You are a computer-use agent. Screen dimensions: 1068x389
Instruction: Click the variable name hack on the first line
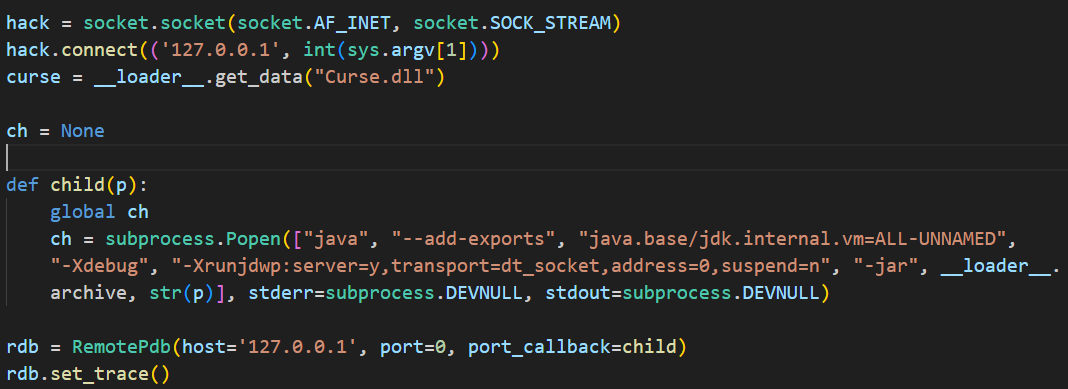coord(28,22)
